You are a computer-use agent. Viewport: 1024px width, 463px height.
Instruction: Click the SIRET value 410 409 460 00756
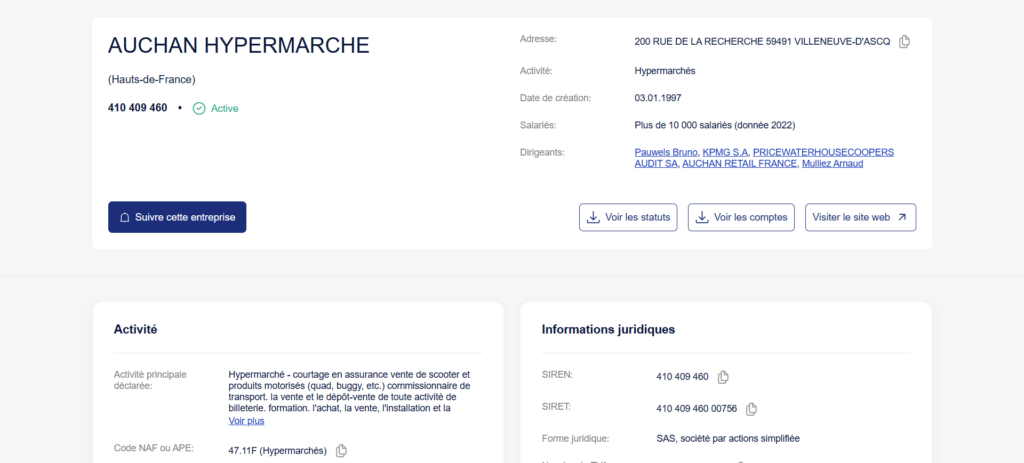click(x=696, y=409)
